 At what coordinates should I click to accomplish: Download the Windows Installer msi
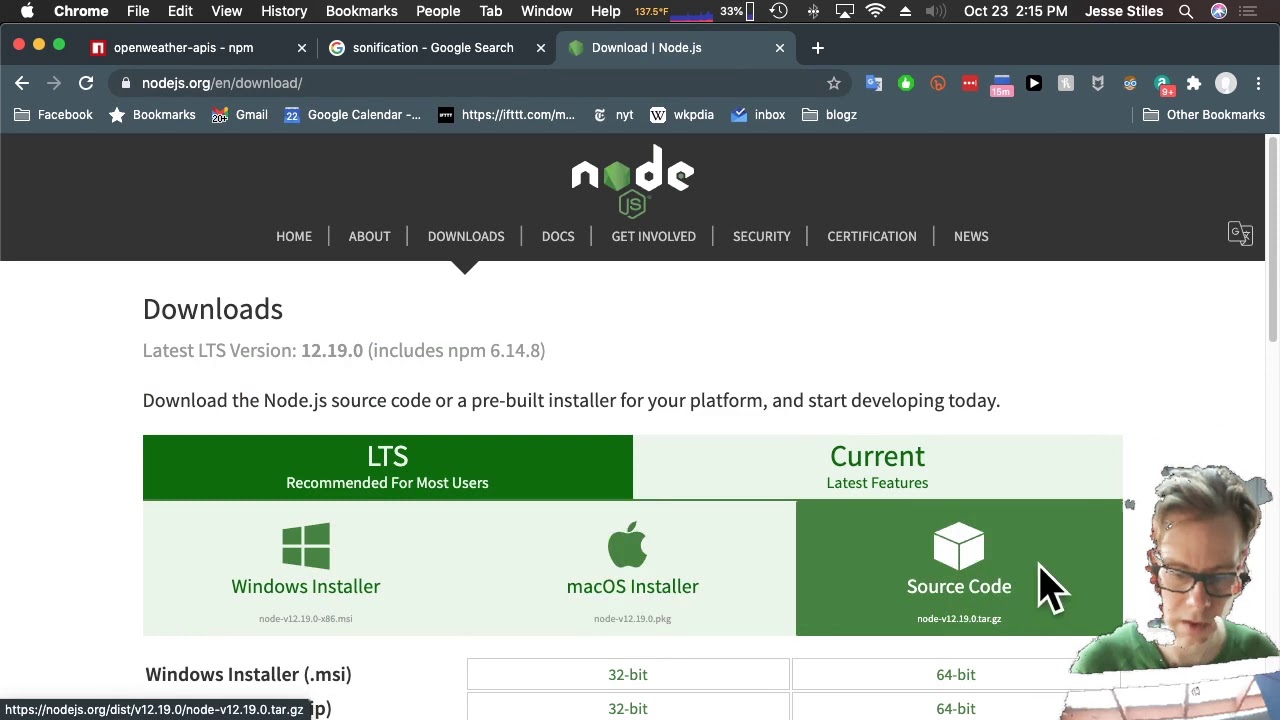(x=306, y=568)
